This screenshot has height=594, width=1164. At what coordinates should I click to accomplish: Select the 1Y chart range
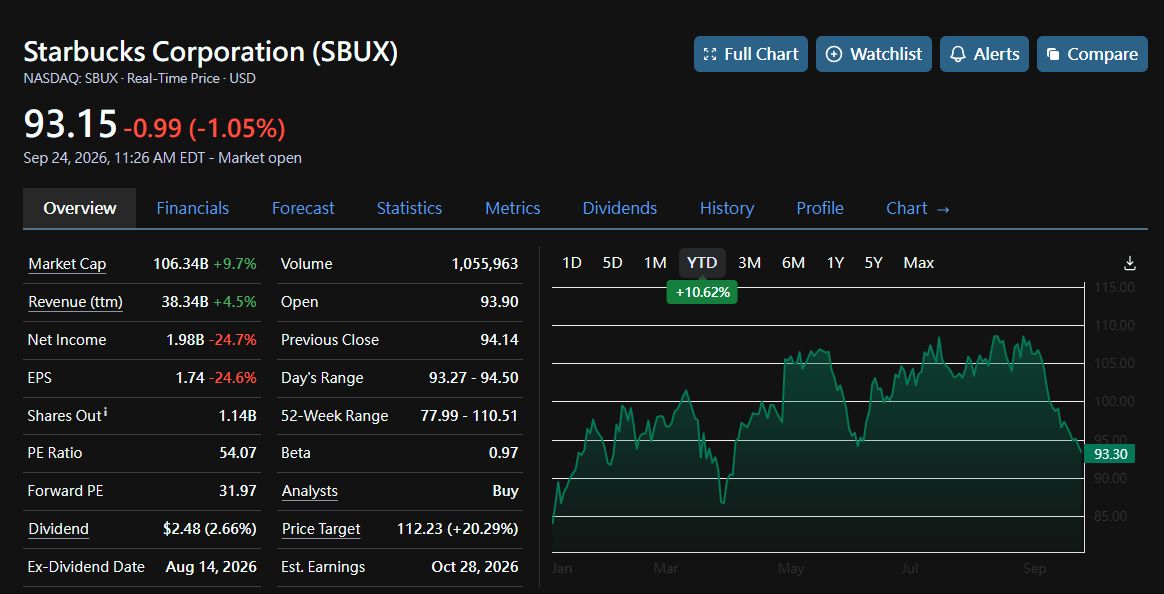835,263
